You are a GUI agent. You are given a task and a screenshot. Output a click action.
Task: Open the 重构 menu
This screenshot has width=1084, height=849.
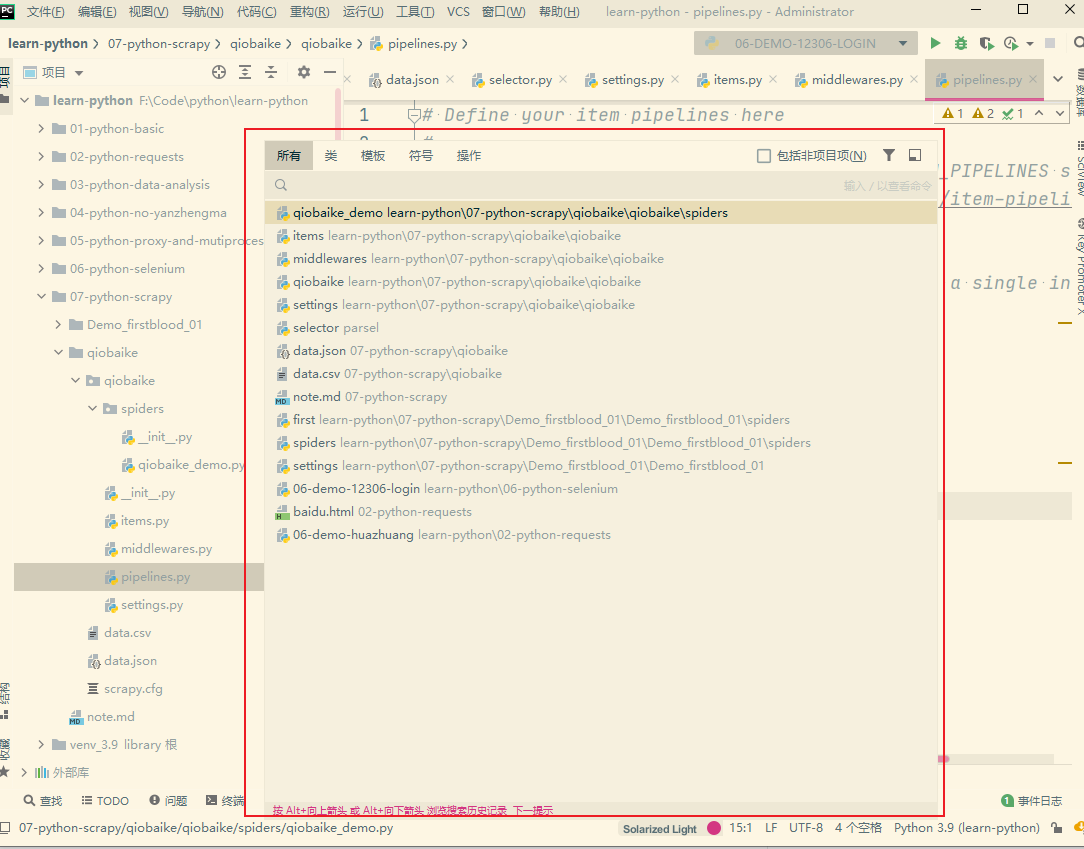click(x=310, y=11)
